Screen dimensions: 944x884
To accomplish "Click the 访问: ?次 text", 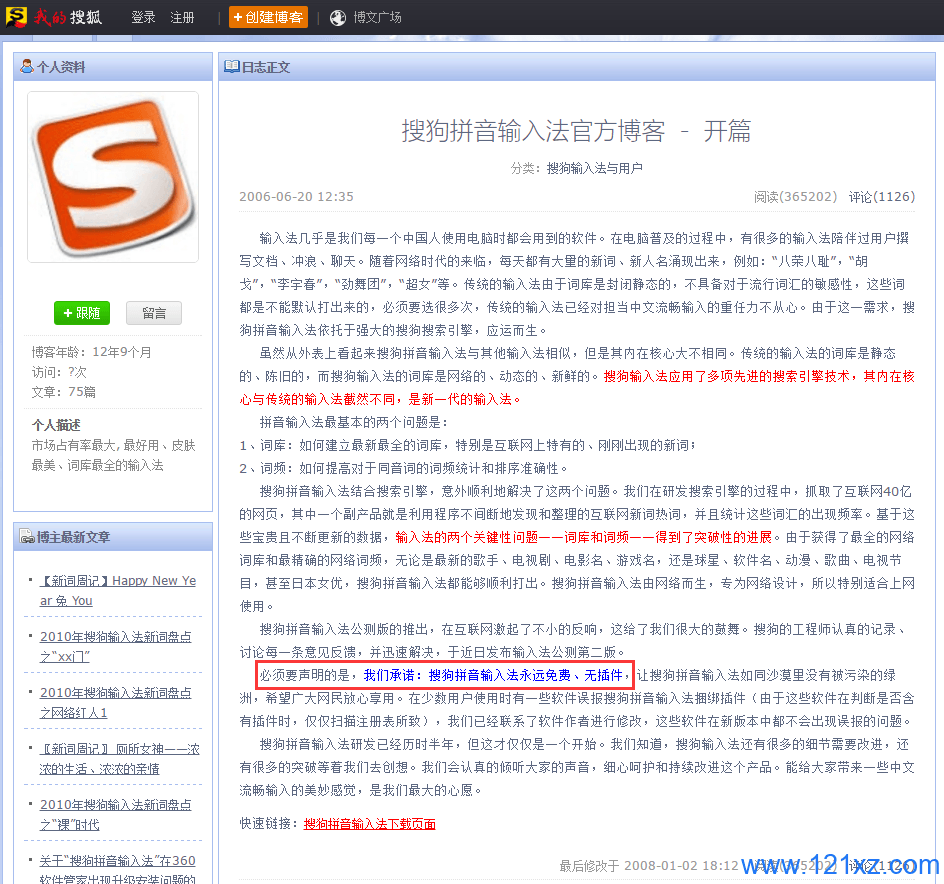I will click(x=60, y=372).
